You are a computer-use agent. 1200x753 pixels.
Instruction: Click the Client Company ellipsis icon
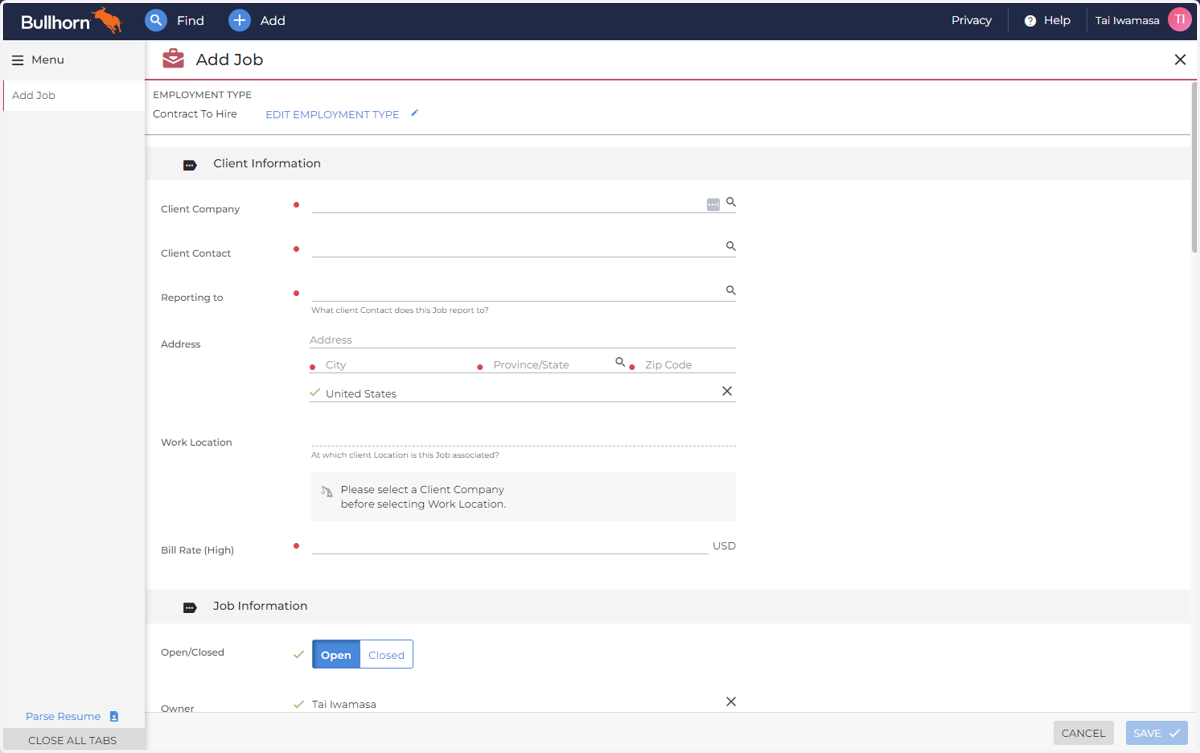coord(713,204)
